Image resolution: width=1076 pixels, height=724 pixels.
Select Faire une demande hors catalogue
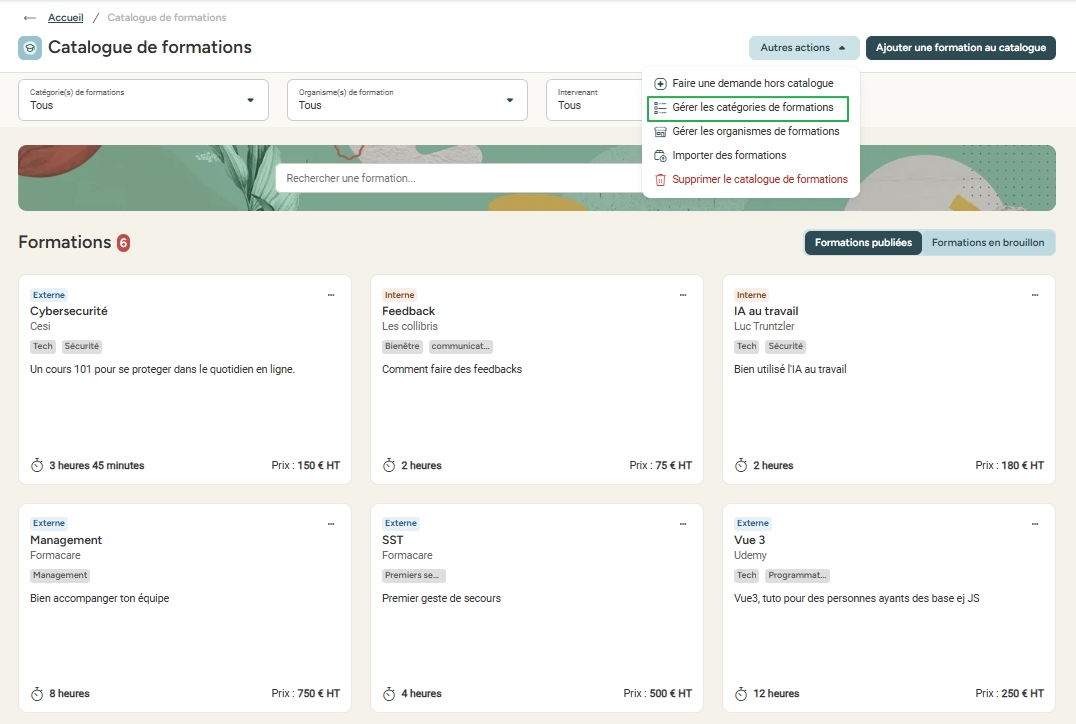(x=752, y=84)
